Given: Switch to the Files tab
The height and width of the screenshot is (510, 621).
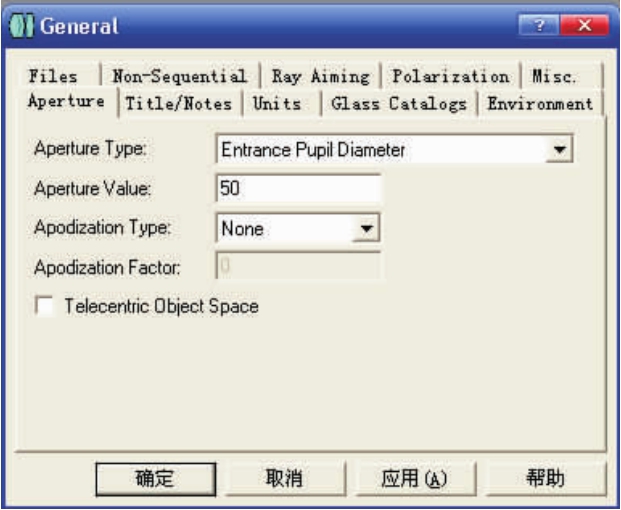Looking at the screenshot, I should 53,76.
